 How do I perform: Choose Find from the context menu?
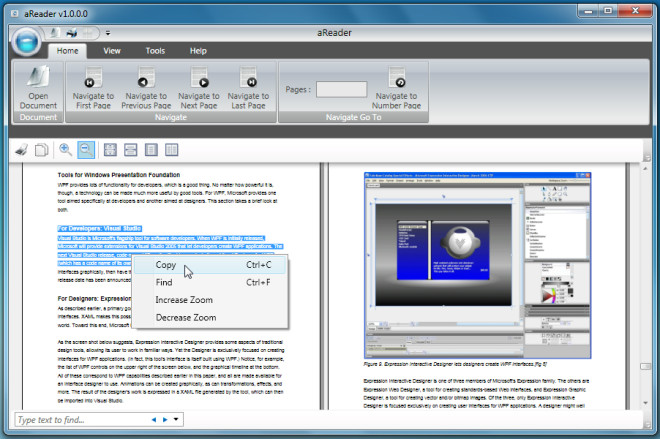click(x=210, y=282)
